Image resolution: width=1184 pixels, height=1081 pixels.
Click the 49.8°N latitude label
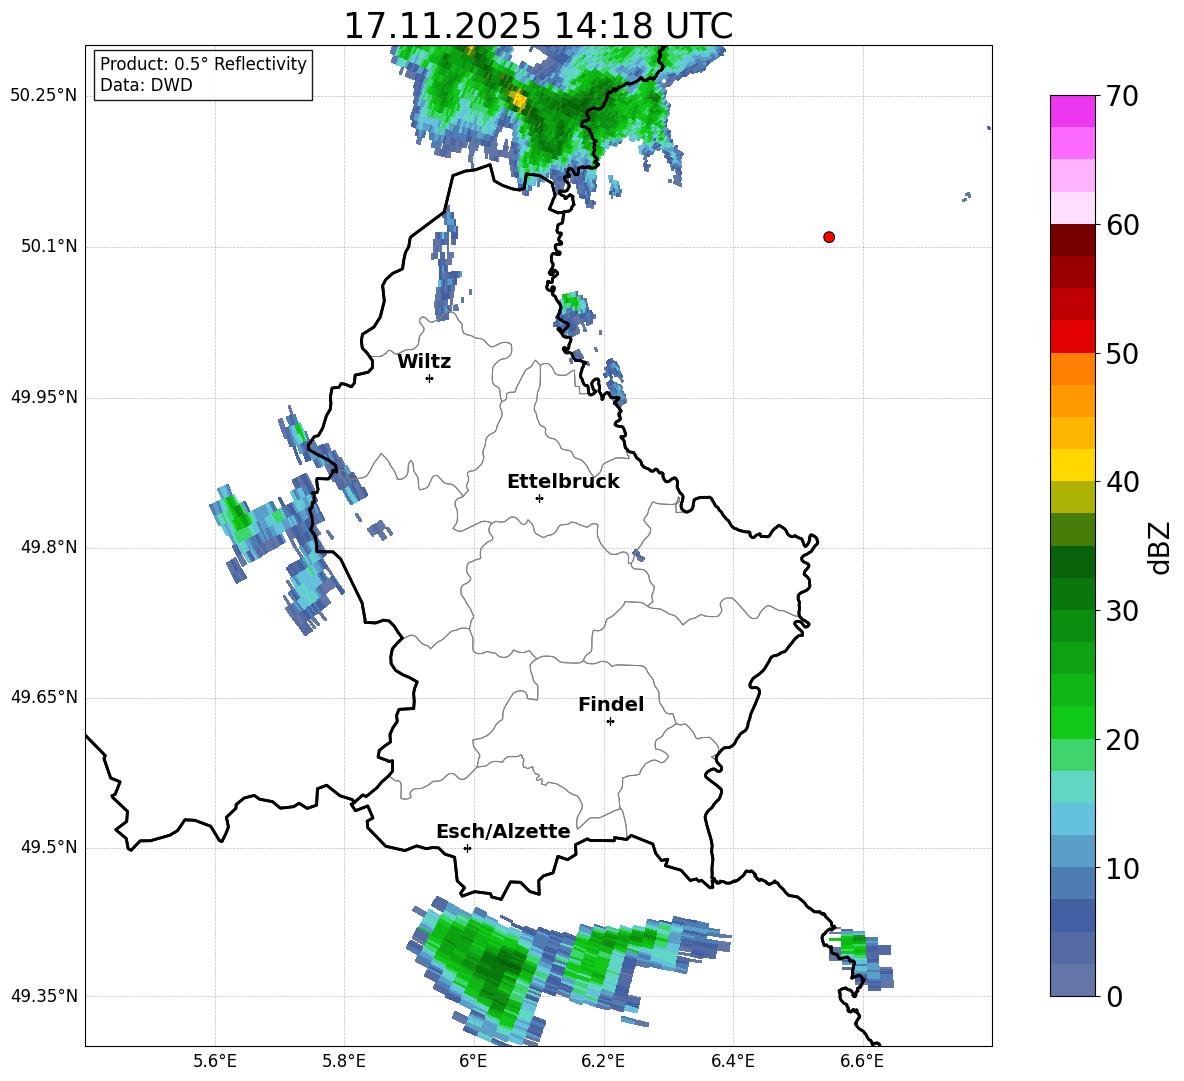[50, 547]
